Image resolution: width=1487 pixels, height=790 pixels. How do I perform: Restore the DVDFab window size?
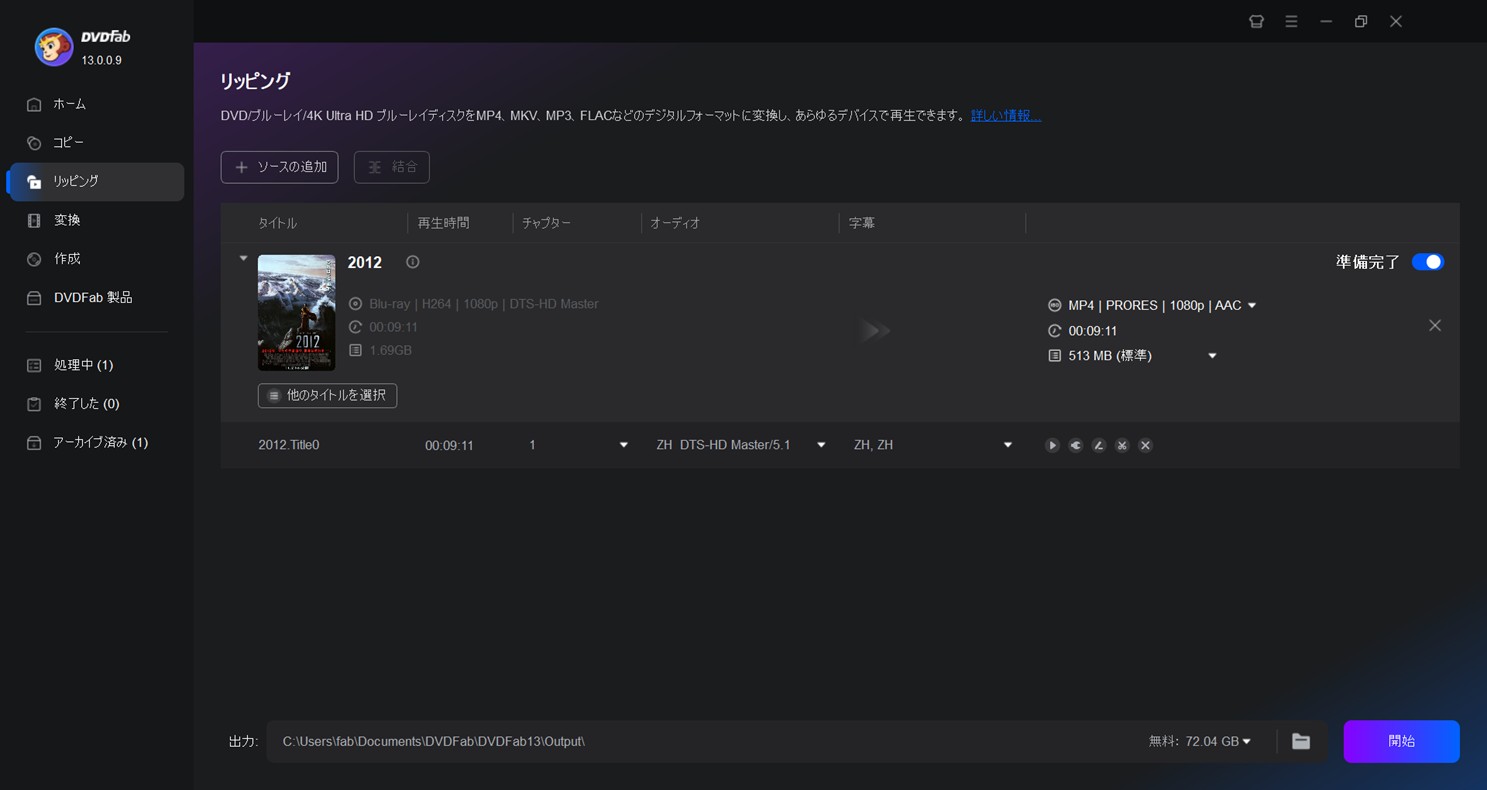pos(1361,21)
